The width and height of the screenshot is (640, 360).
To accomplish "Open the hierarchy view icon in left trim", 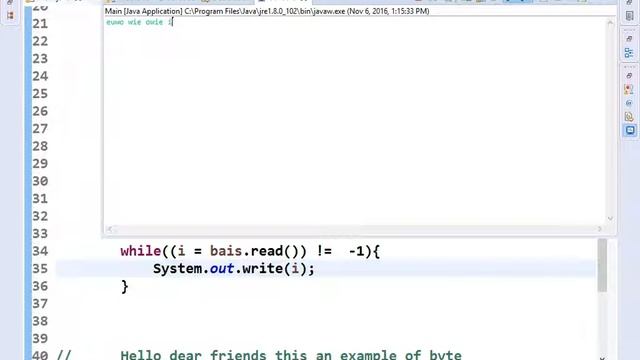I will pyautogui.click(x=10, y=16).
